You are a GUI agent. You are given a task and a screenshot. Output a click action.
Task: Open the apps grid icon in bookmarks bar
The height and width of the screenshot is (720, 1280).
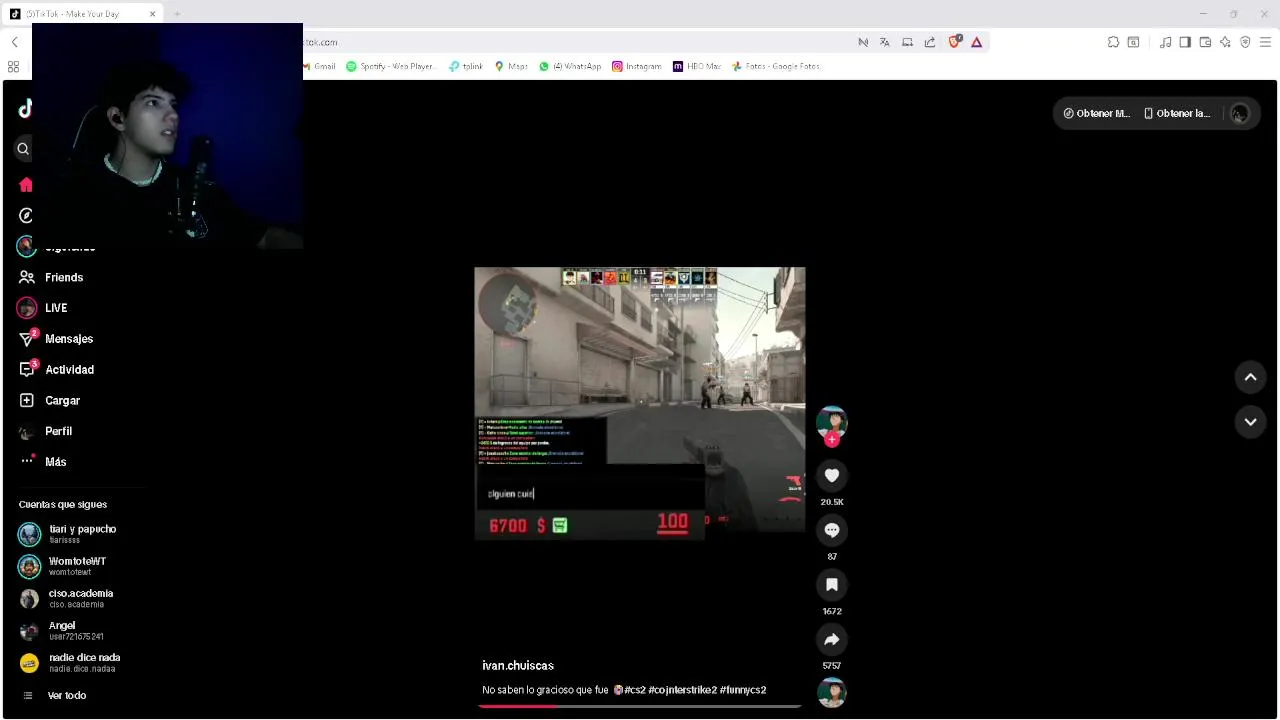point(13,67)
